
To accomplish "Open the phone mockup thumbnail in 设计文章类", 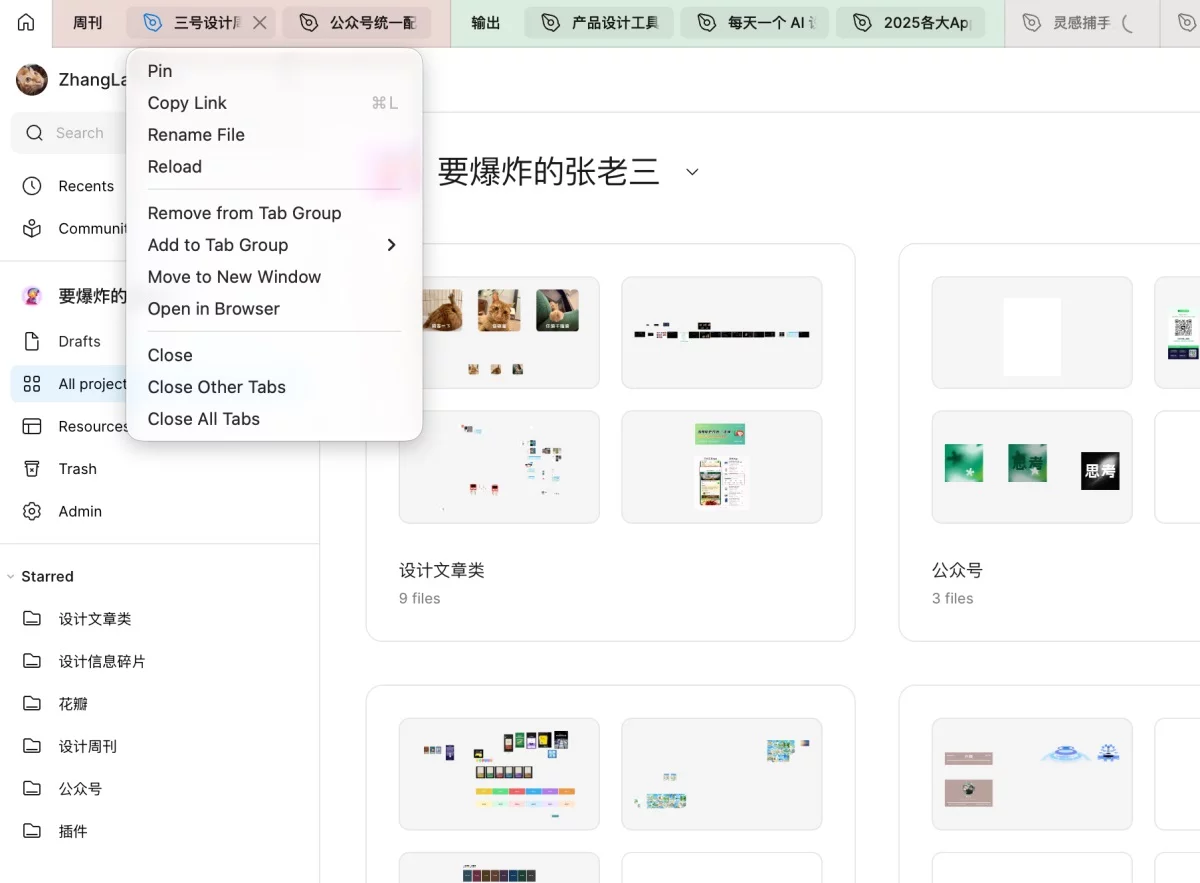I will (x=722, y=467).
